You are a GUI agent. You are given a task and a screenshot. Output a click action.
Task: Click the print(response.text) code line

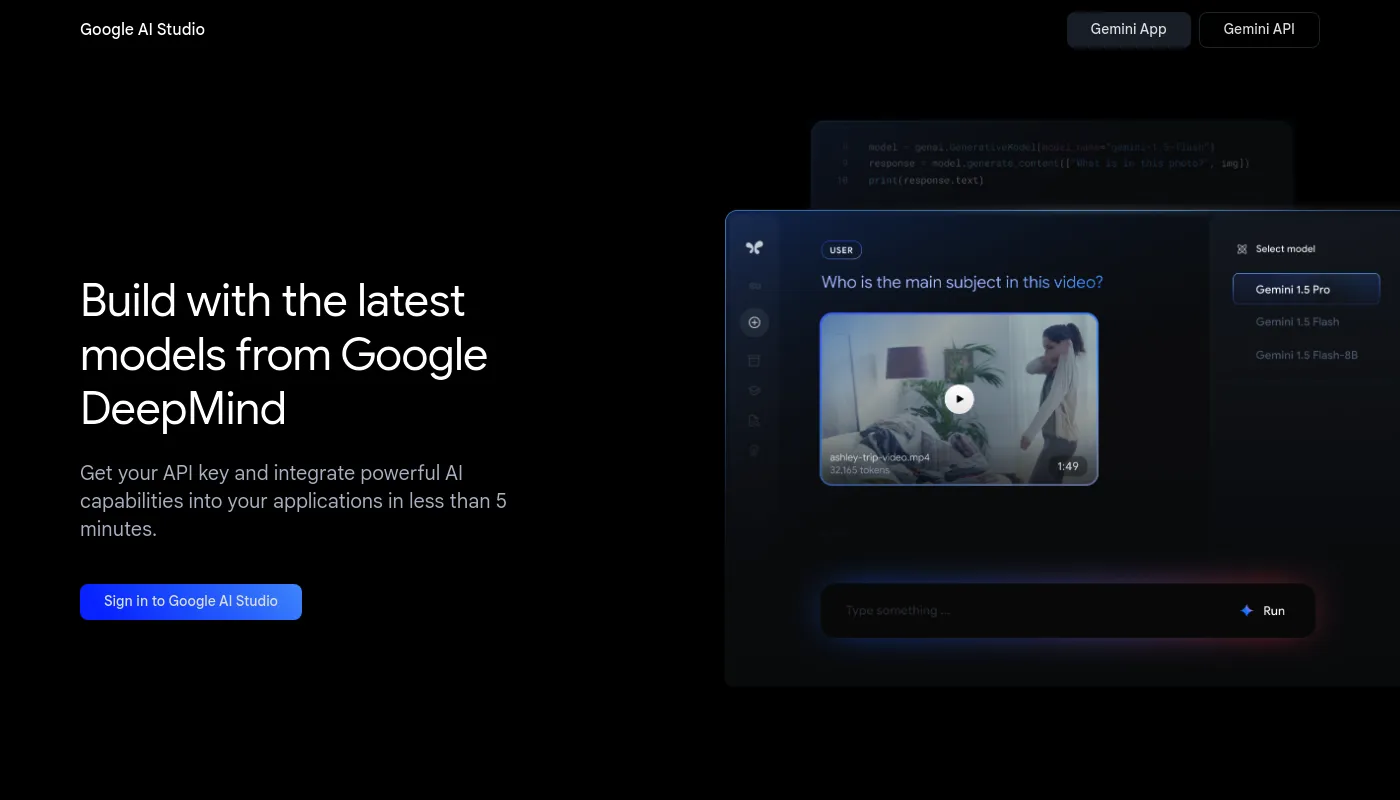[x=926, y=180]
